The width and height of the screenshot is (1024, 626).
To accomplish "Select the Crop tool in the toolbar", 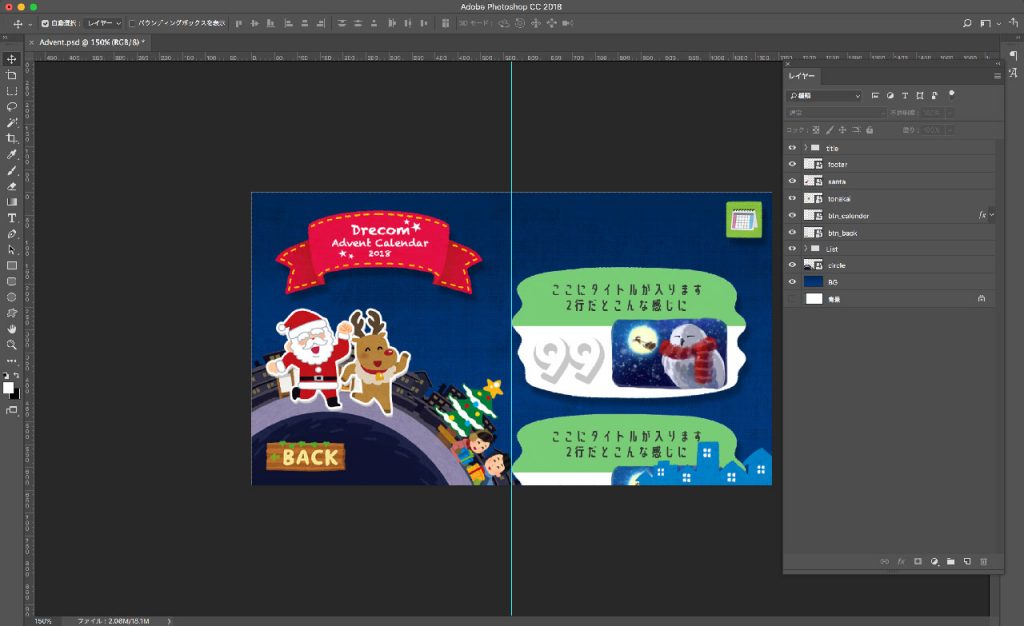I will coord(12,138).
